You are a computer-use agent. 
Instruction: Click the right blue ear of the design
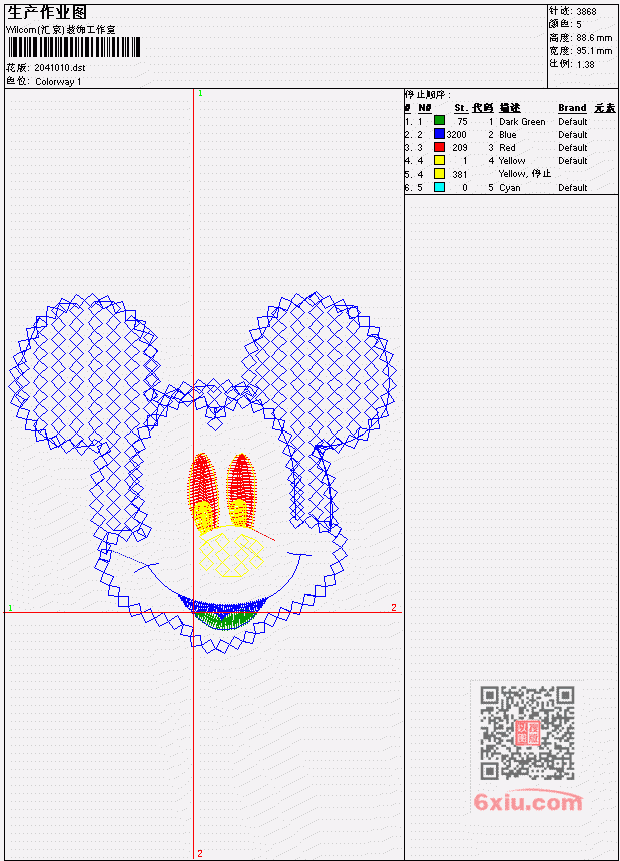[x=319, y=371]
